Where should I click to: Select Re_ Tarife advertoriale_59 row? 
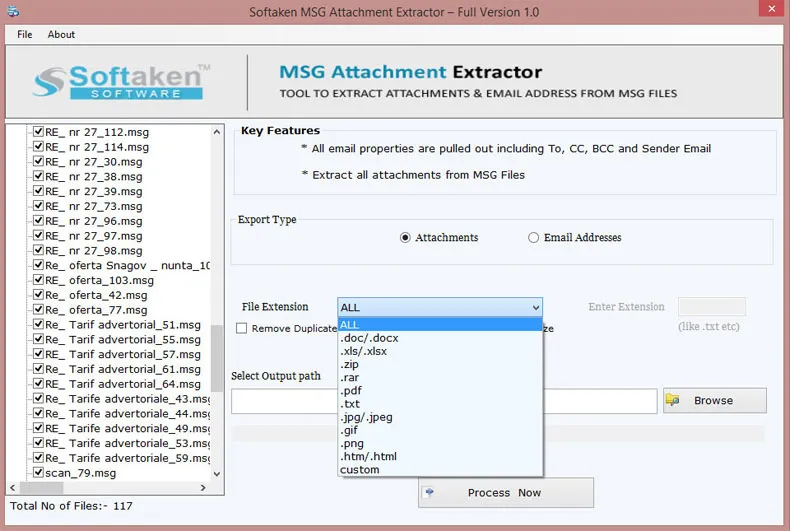127,457
